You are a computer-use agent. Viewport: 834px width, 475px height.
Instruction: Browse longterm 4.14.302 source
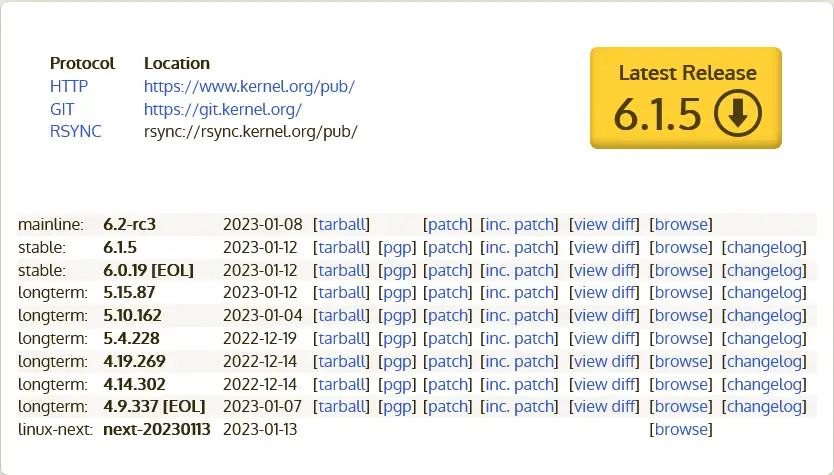[x=681, y=384]
